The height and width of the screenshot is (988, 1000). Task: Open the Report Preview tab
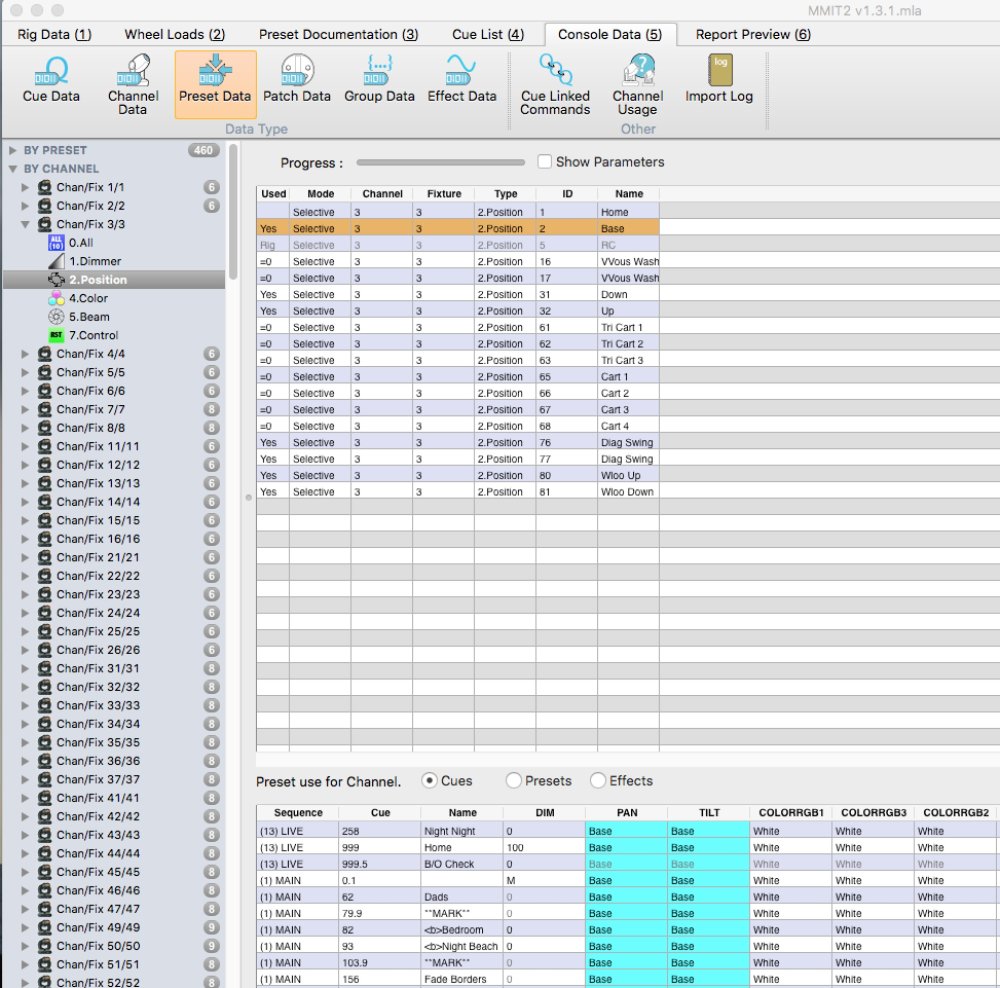(x=751, y=33)
